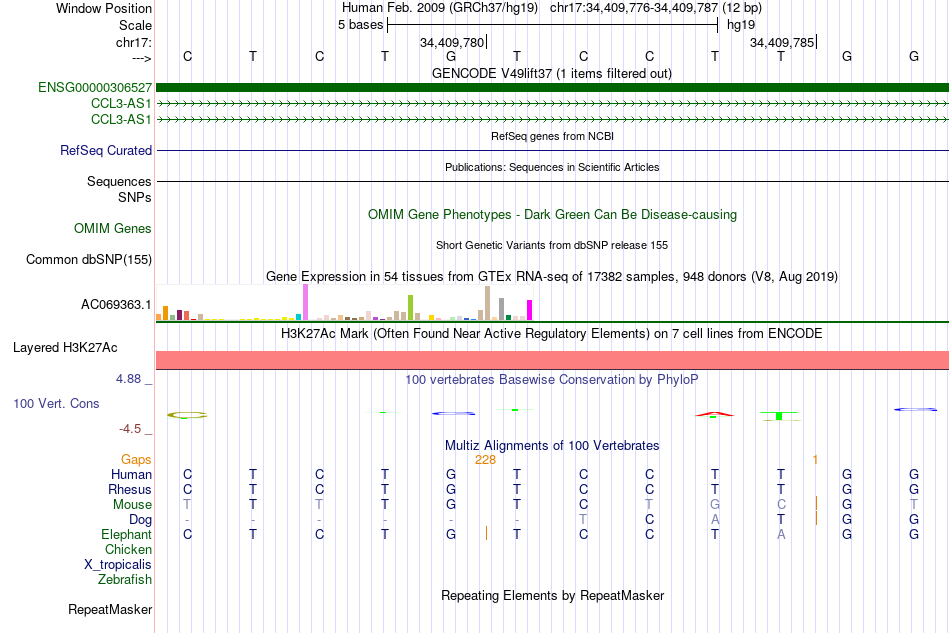Click the solid green ENSG00000306527 exon bar
The width and height of the screenshot is (950, 633).
(x=552, y=87)
